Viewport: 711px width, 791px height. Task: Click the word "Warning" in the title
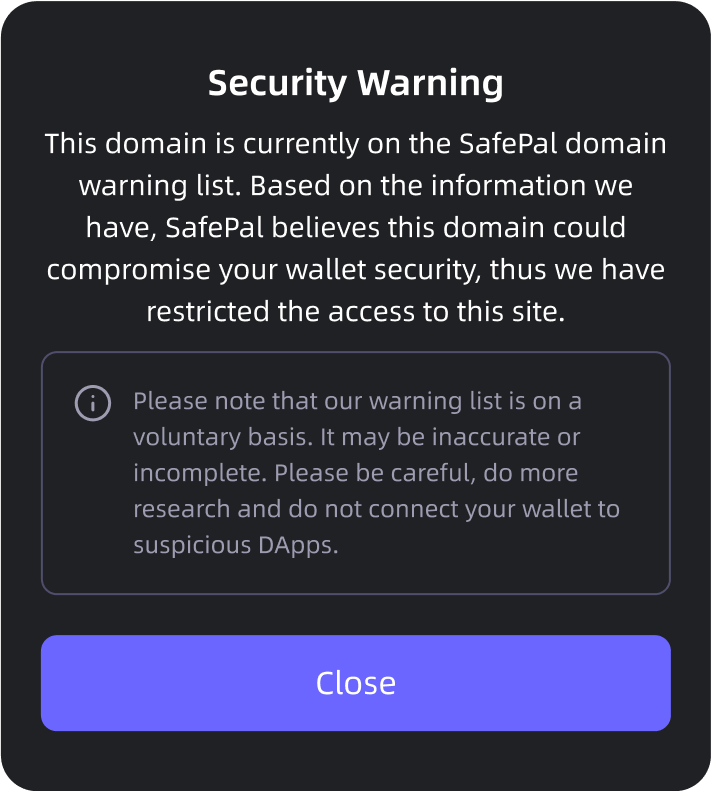pyautogui.click(x=430, y=83)
